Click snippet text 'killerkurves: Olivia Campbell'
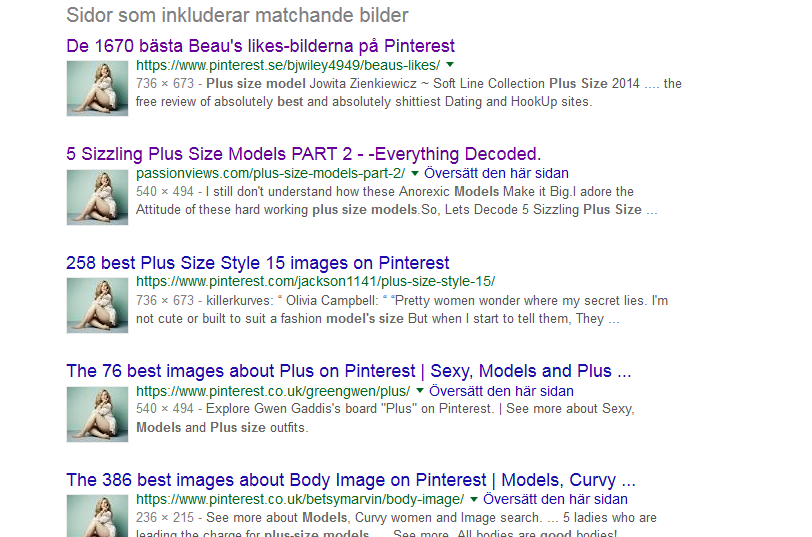The height and width of the screenshot is (537, 812). (x=402, y=310)
